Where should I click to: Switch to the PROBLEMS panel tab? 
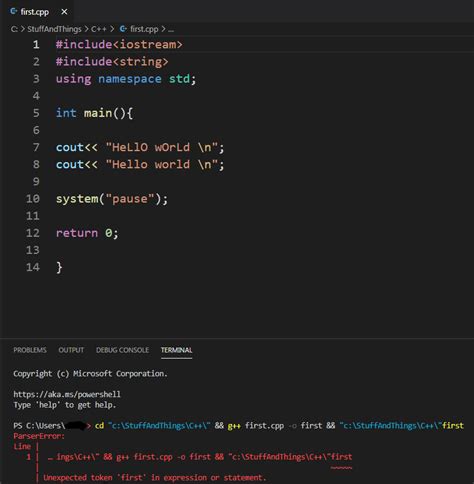30,350
